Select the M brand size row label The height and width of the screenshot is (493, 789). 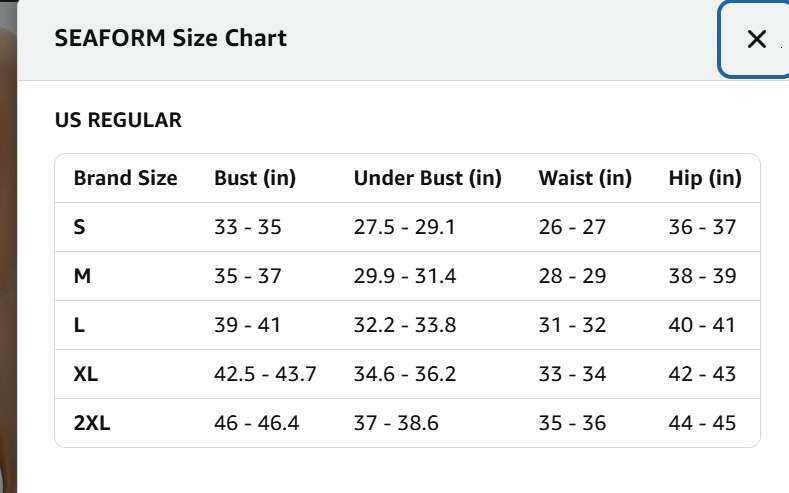[82, 276]
